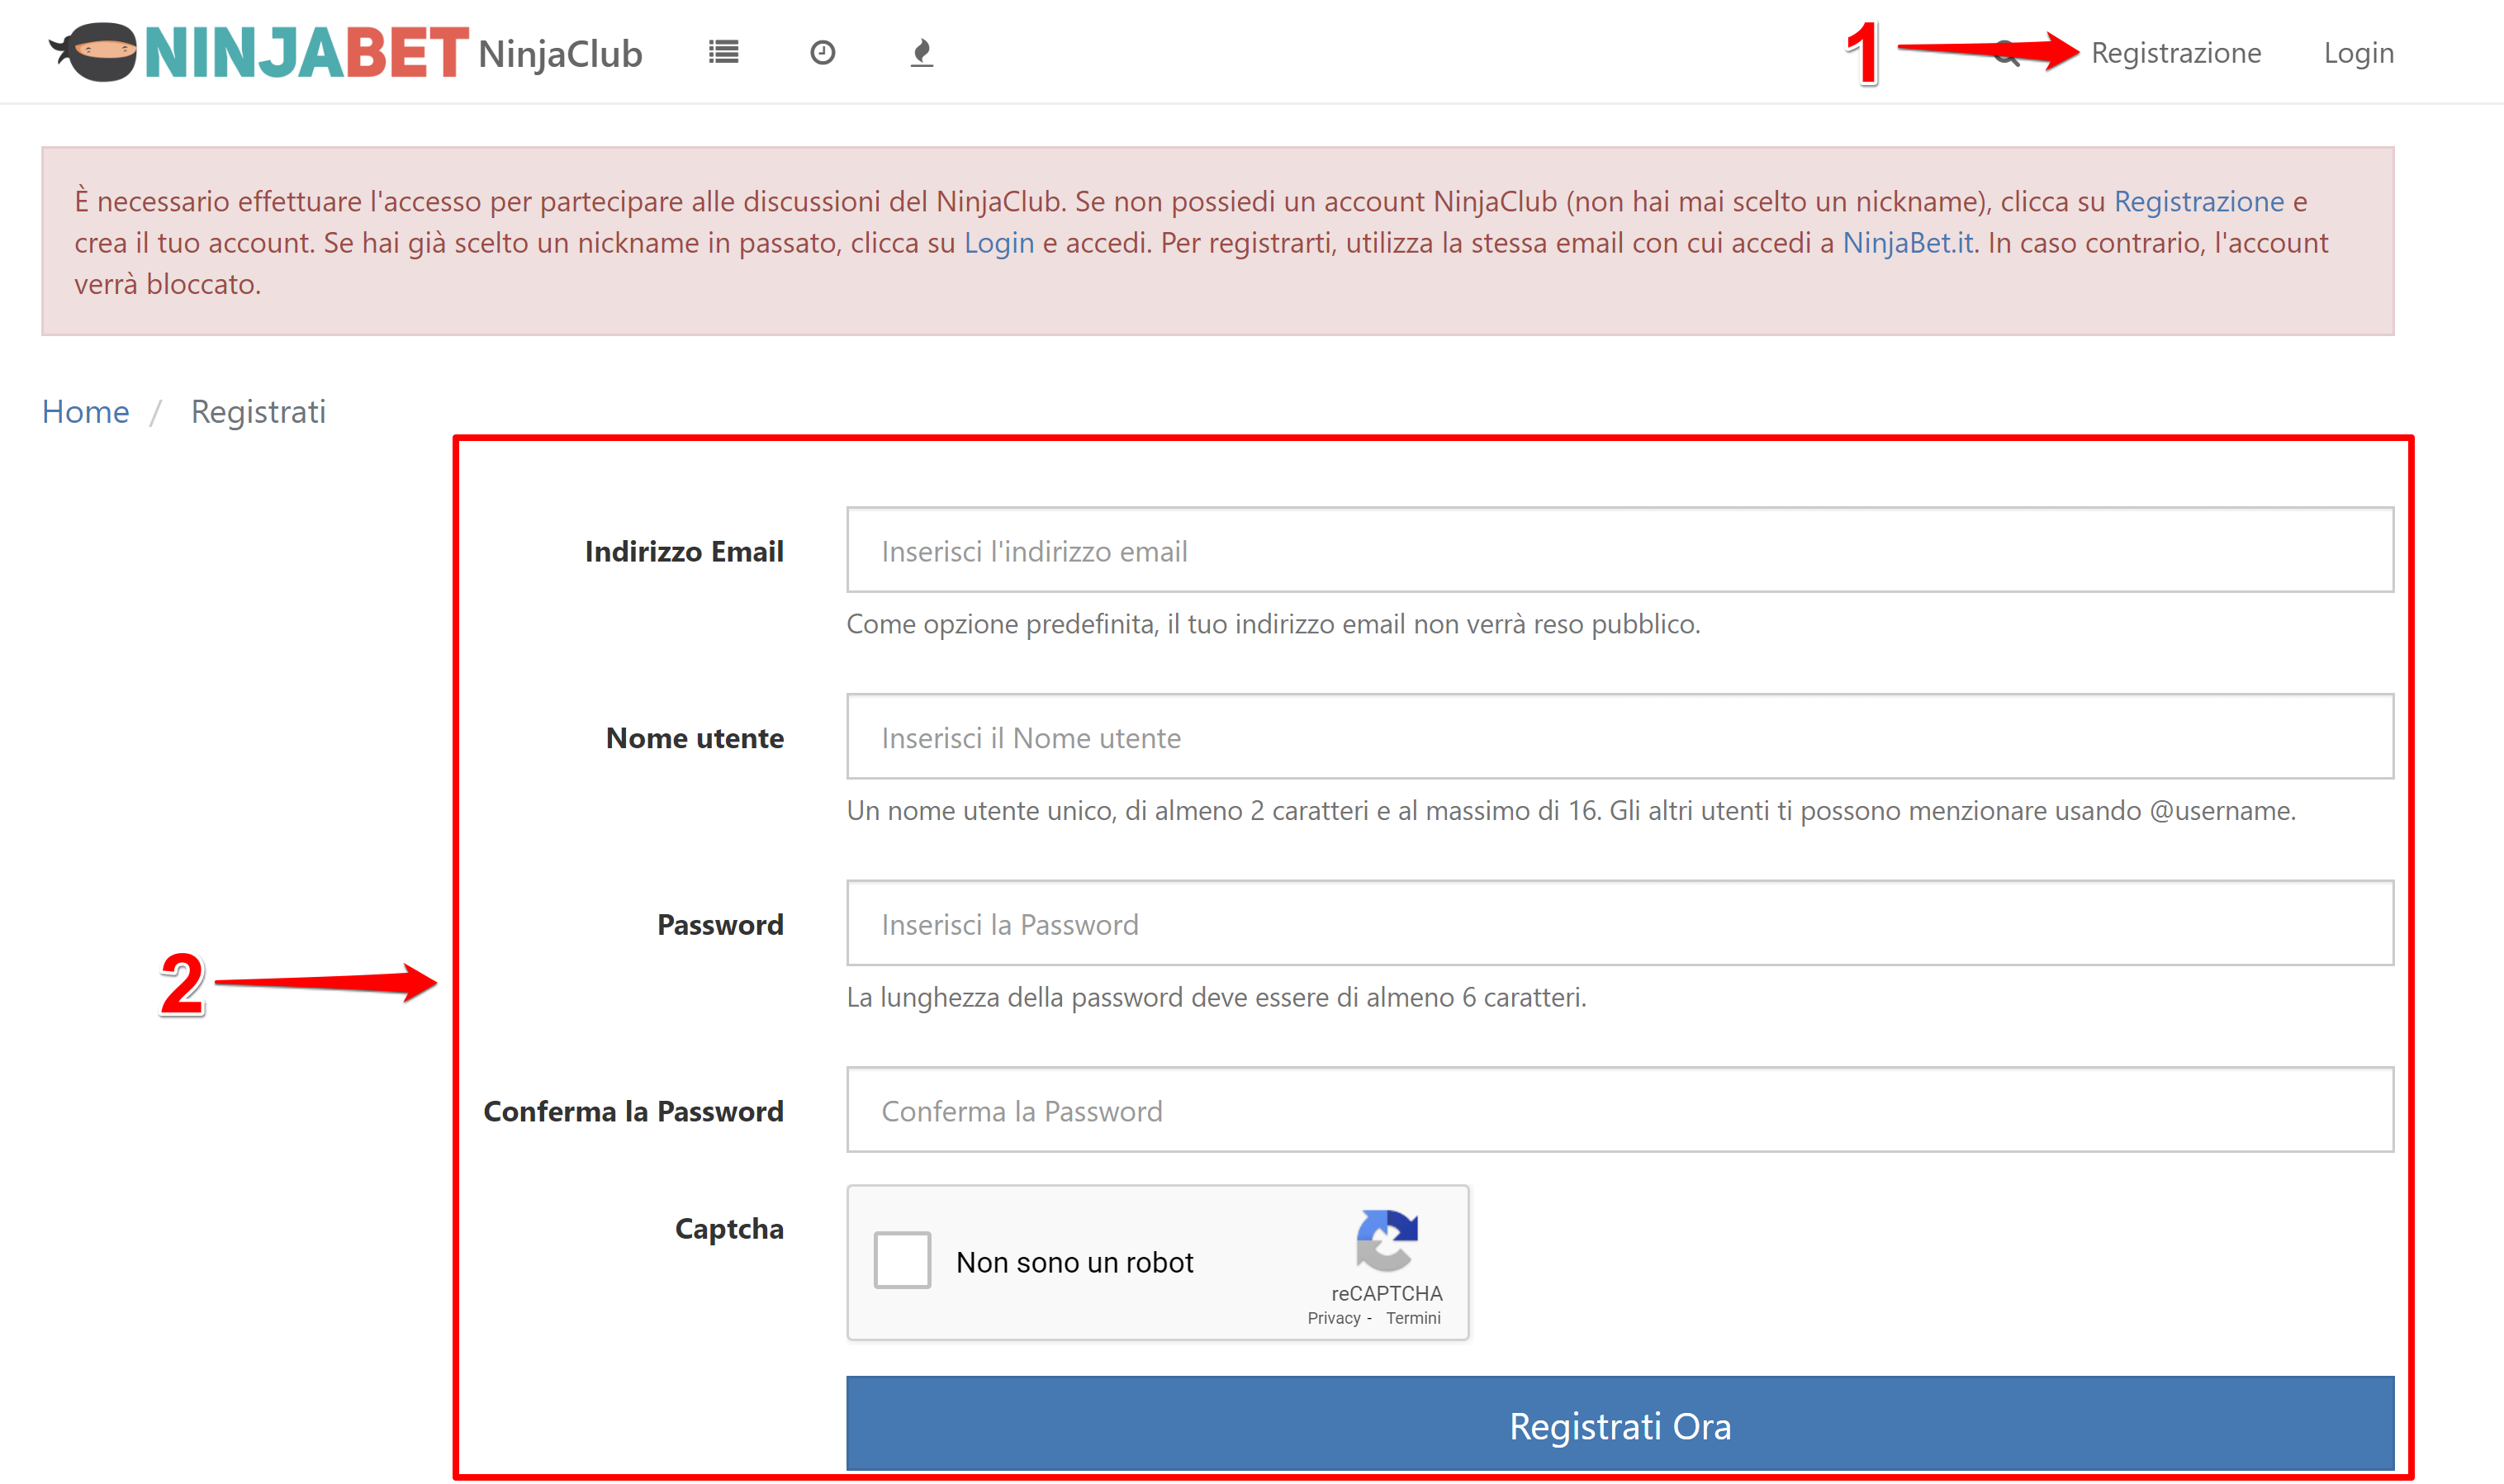Click the email not public help text
The height and width of the screenshot is (1484, 2504).
click(1273, 624)
